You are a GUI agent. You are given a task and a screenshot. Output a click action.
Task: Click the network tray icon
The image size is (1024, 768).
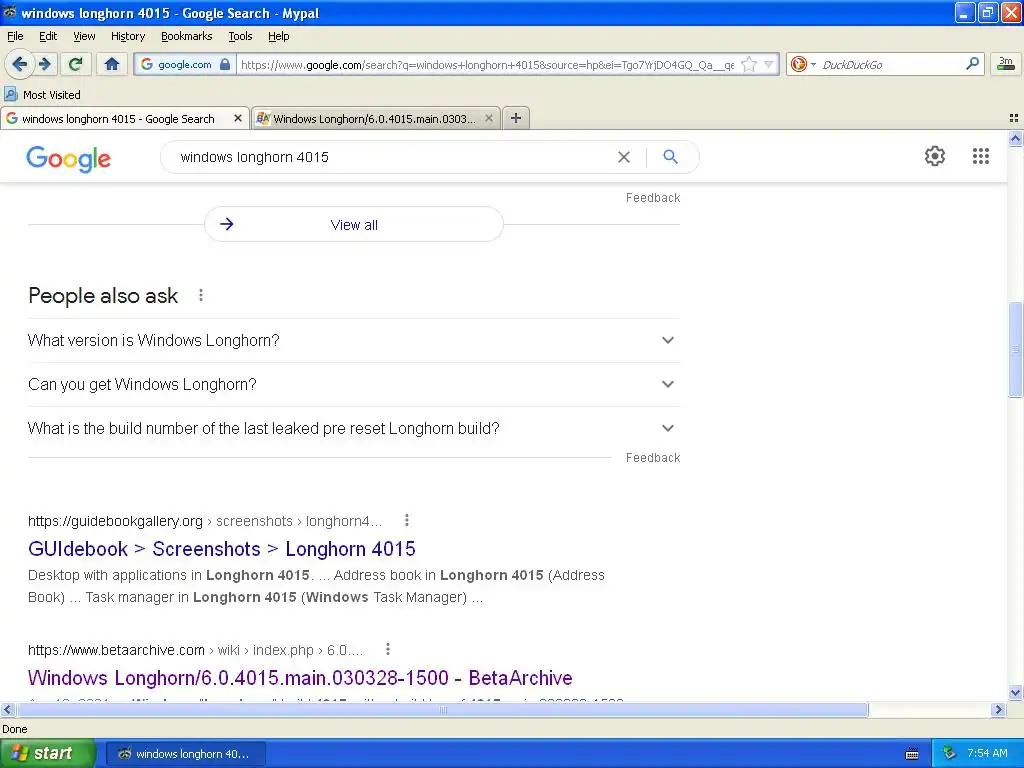[949, 754]
